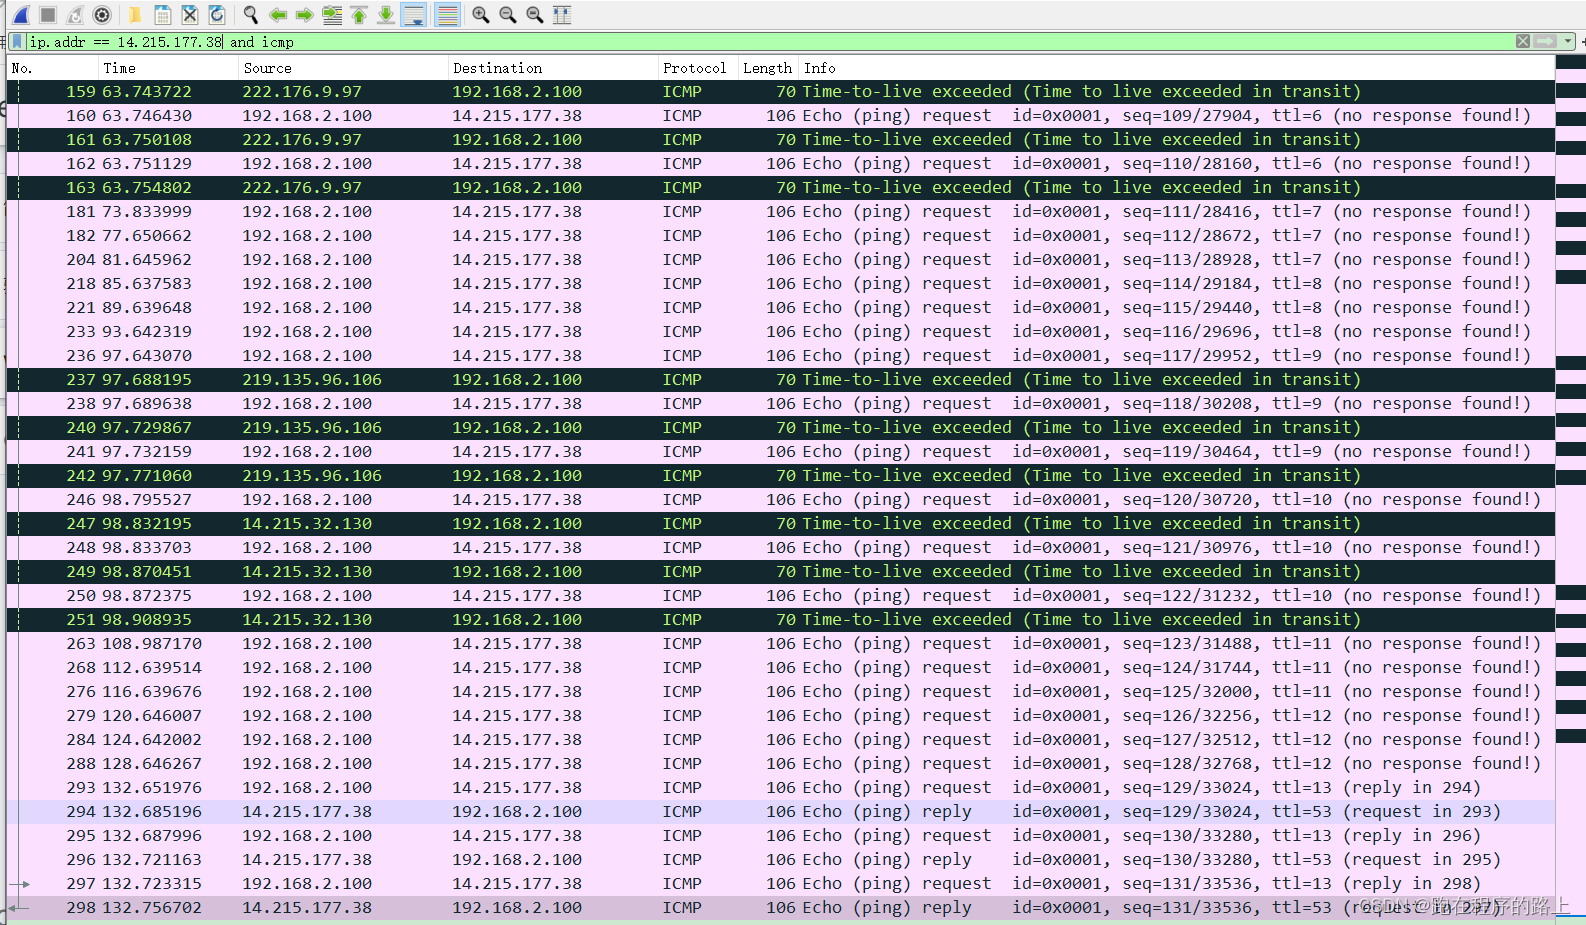Image resolution: width=1586 pixels, height=925 pixels.
Task: Select packet 247 from 14.215.32.130
Action: (x=781, y=524)
